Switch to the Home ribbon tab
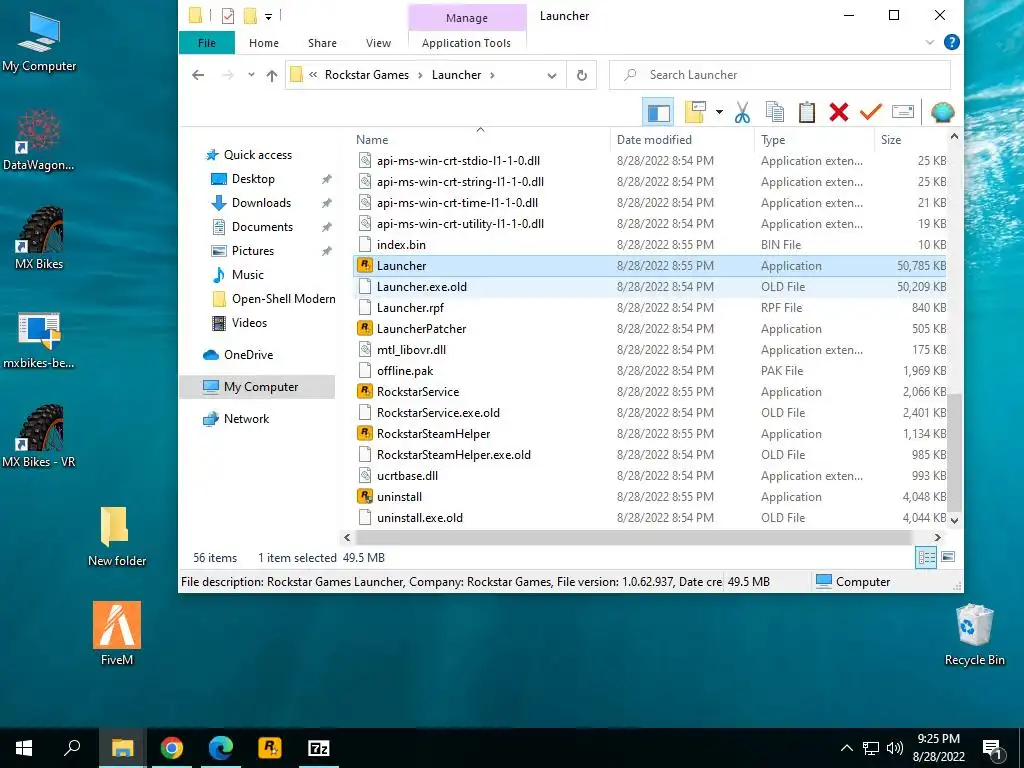 click(x=264, y=43)
